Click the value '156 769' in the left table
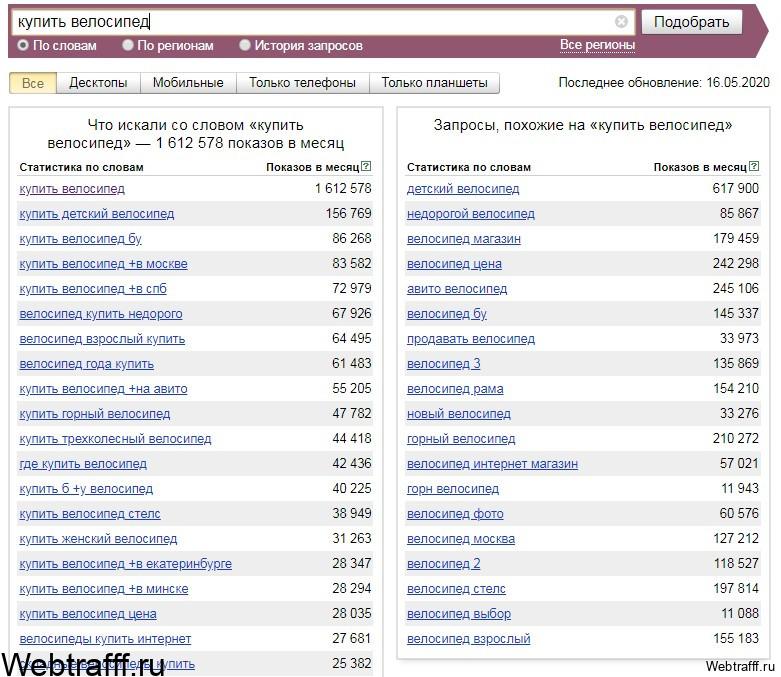781x677 pixels. 349,214
